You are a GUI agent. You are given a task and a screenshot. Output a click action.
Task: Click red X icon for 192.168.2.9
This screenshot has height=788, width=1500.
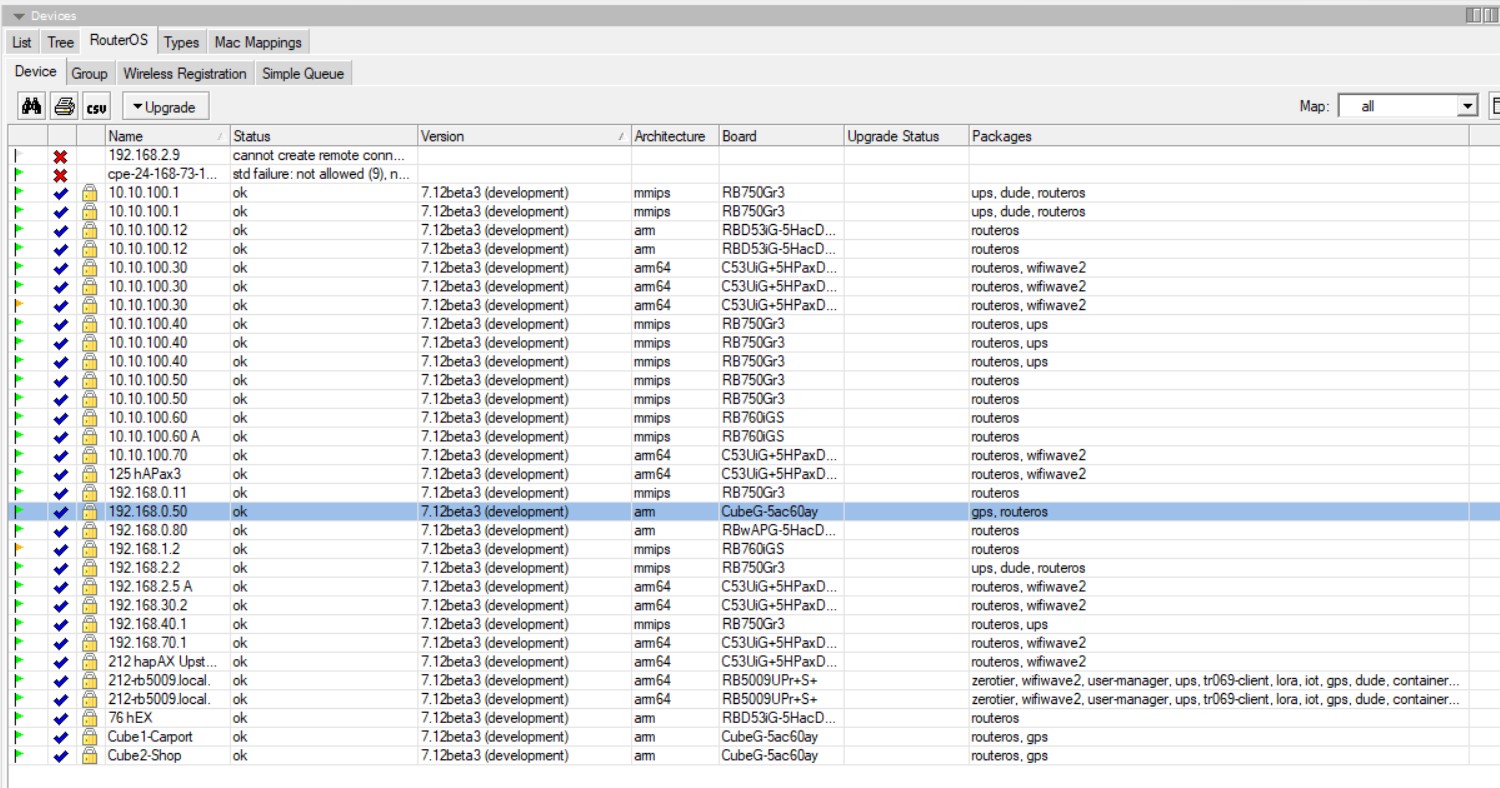(x=60, y=156)
